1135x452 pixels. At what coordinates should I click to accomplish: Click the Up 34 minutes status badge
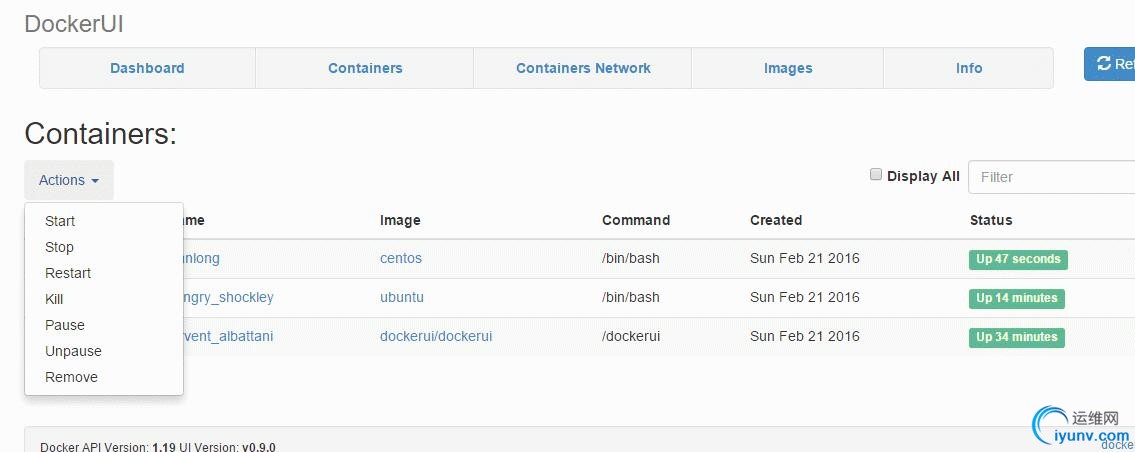(x=1016, y=338)
